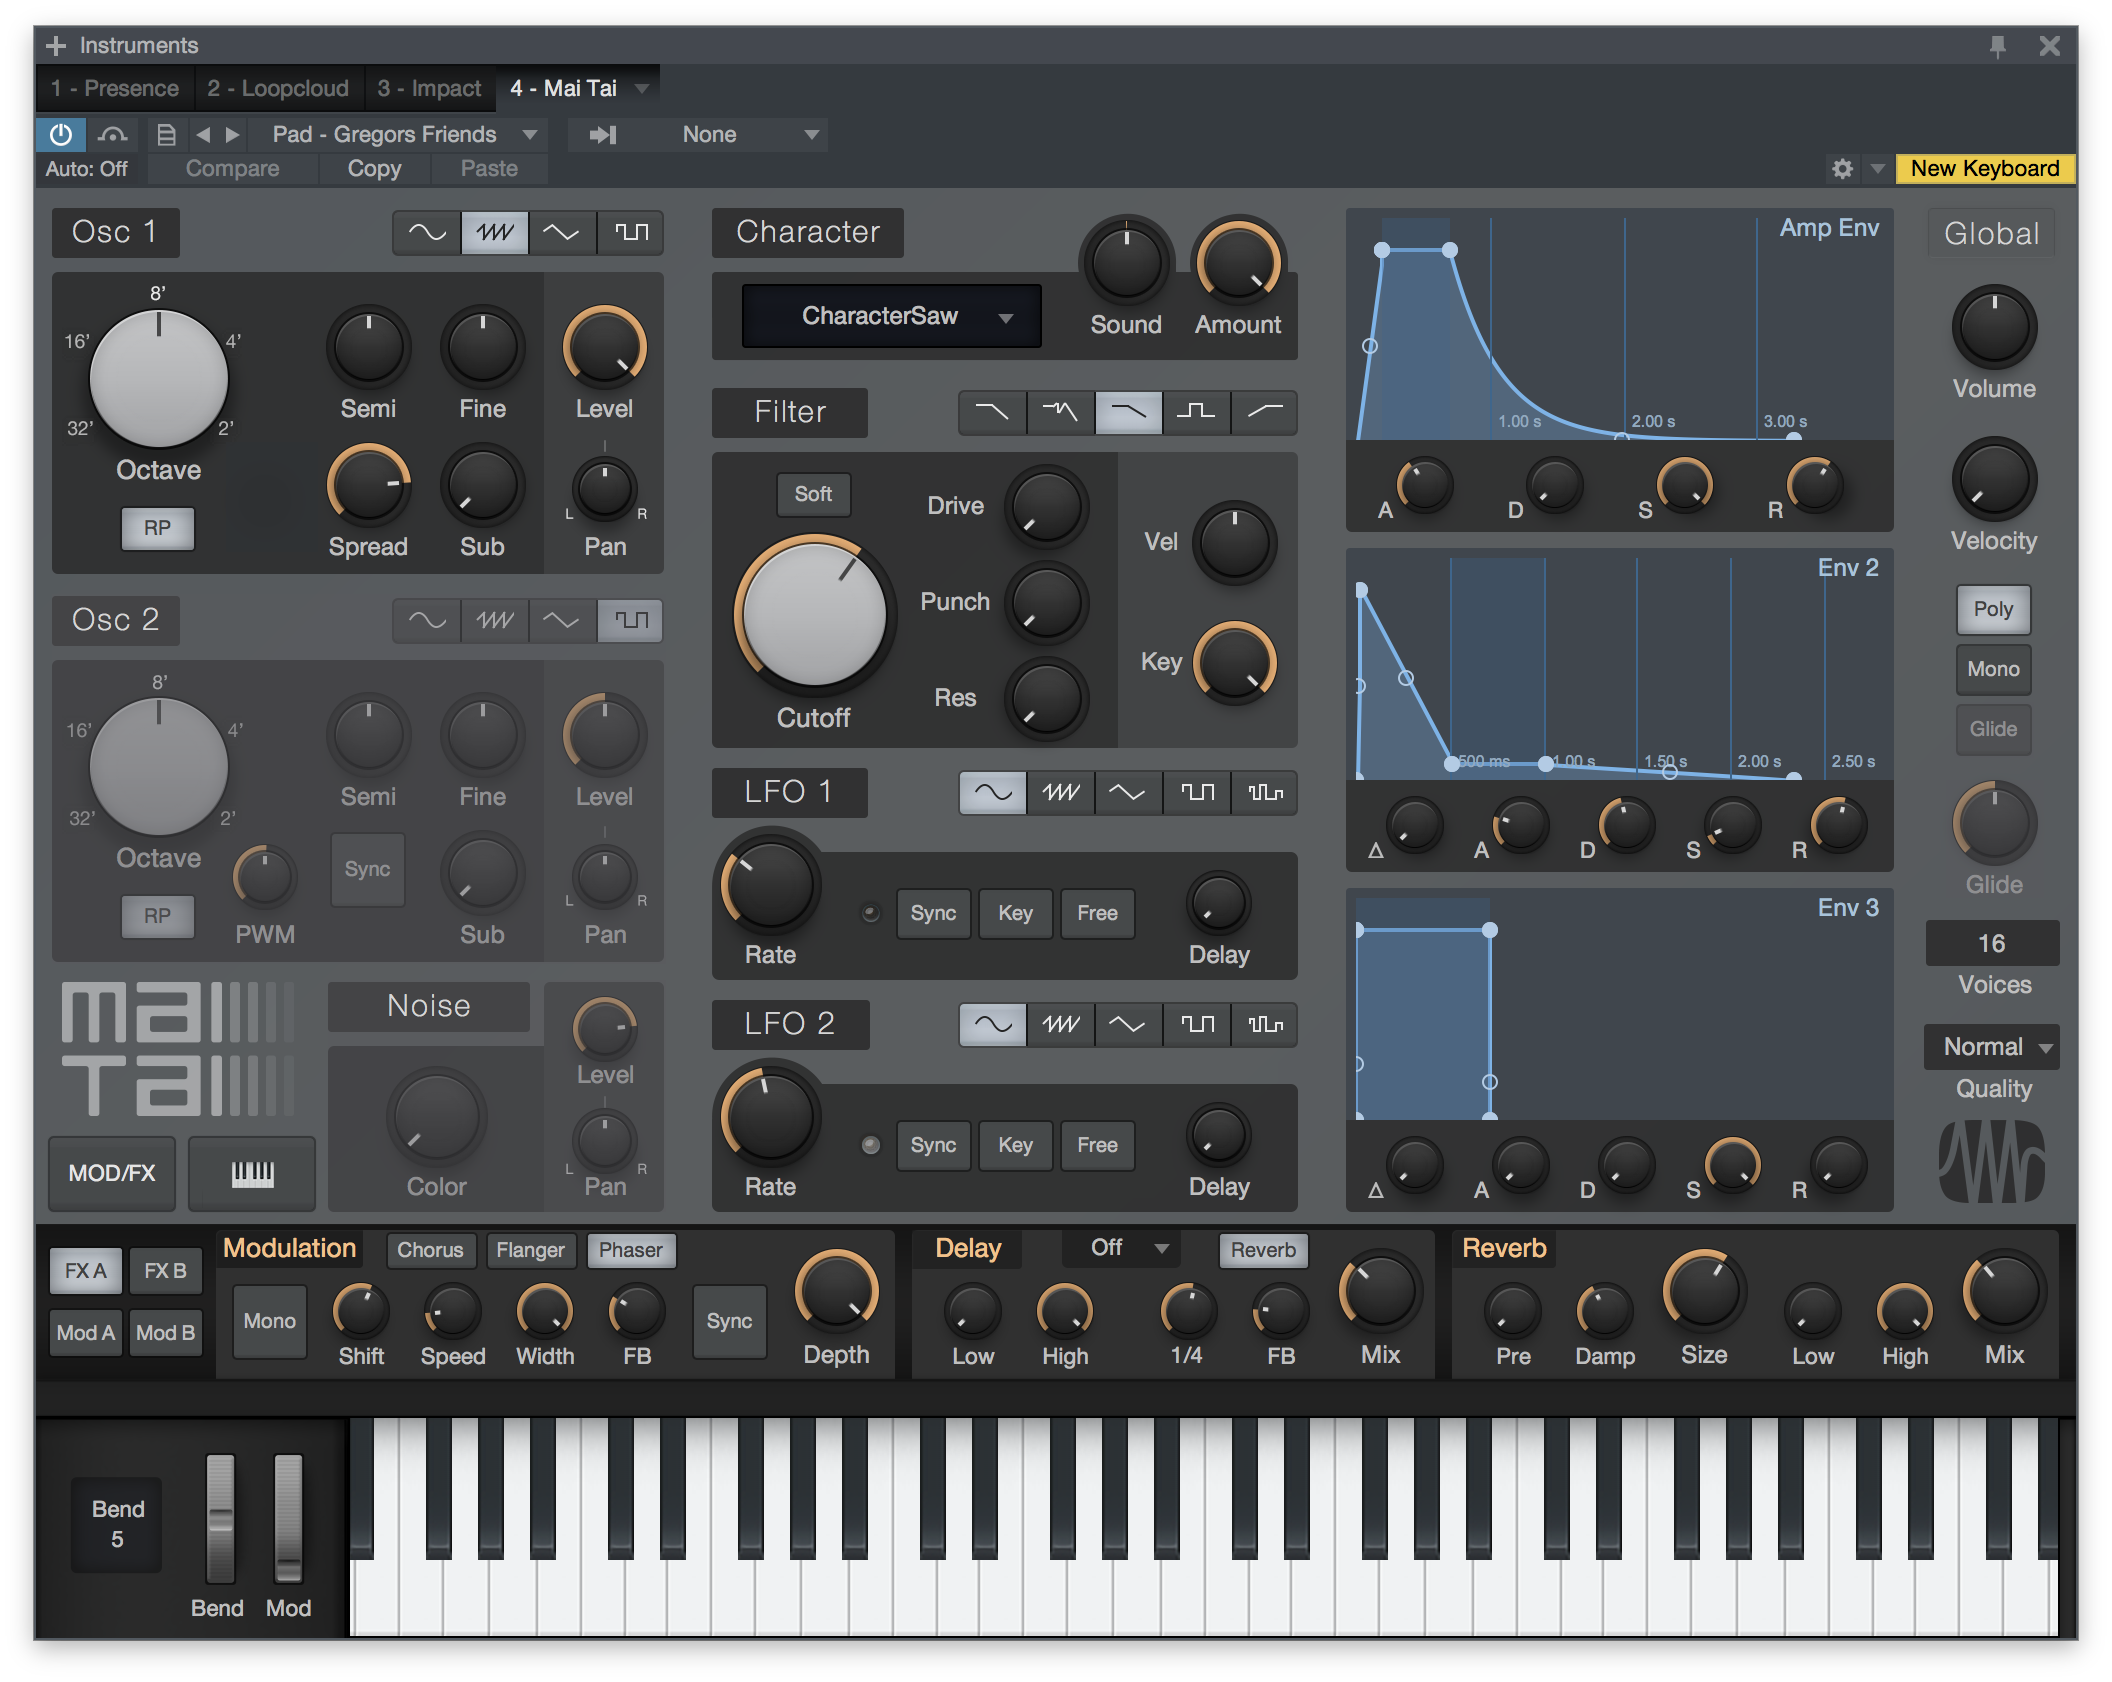Open the Delay Off sync dropdown

click(1123, 1248)
